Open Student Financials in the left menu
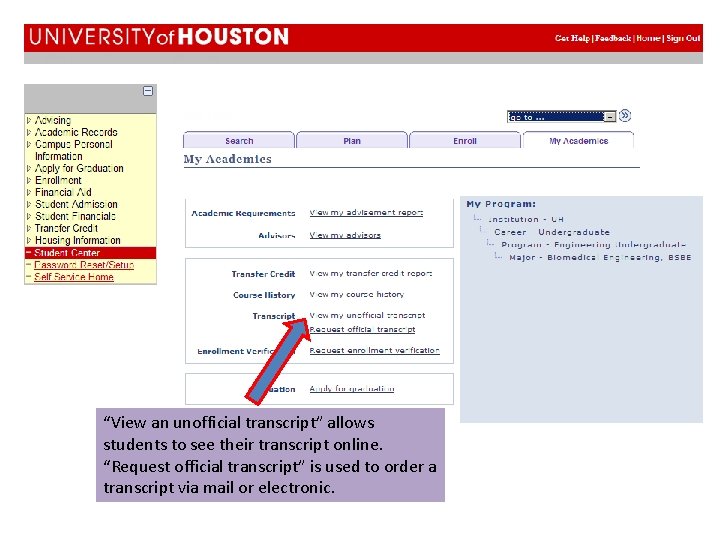The image size is (720, 540). tap(75, 216)
